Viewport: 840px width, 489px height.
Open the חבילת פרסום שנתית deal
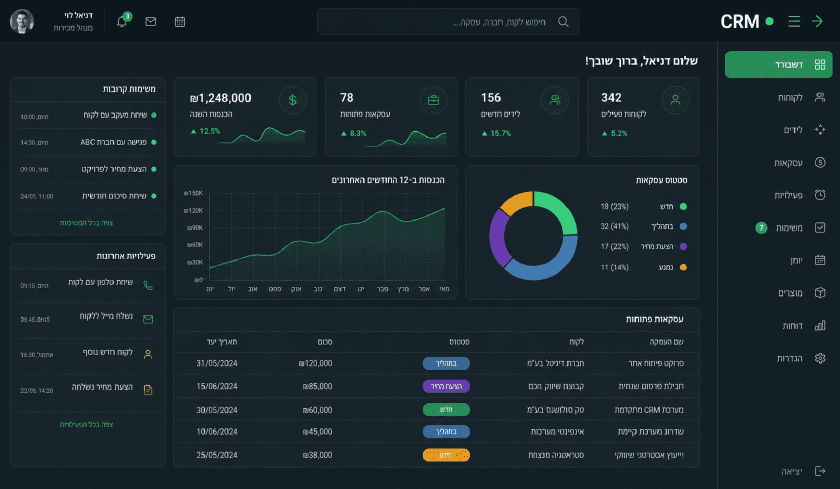[x=651, y=386]
